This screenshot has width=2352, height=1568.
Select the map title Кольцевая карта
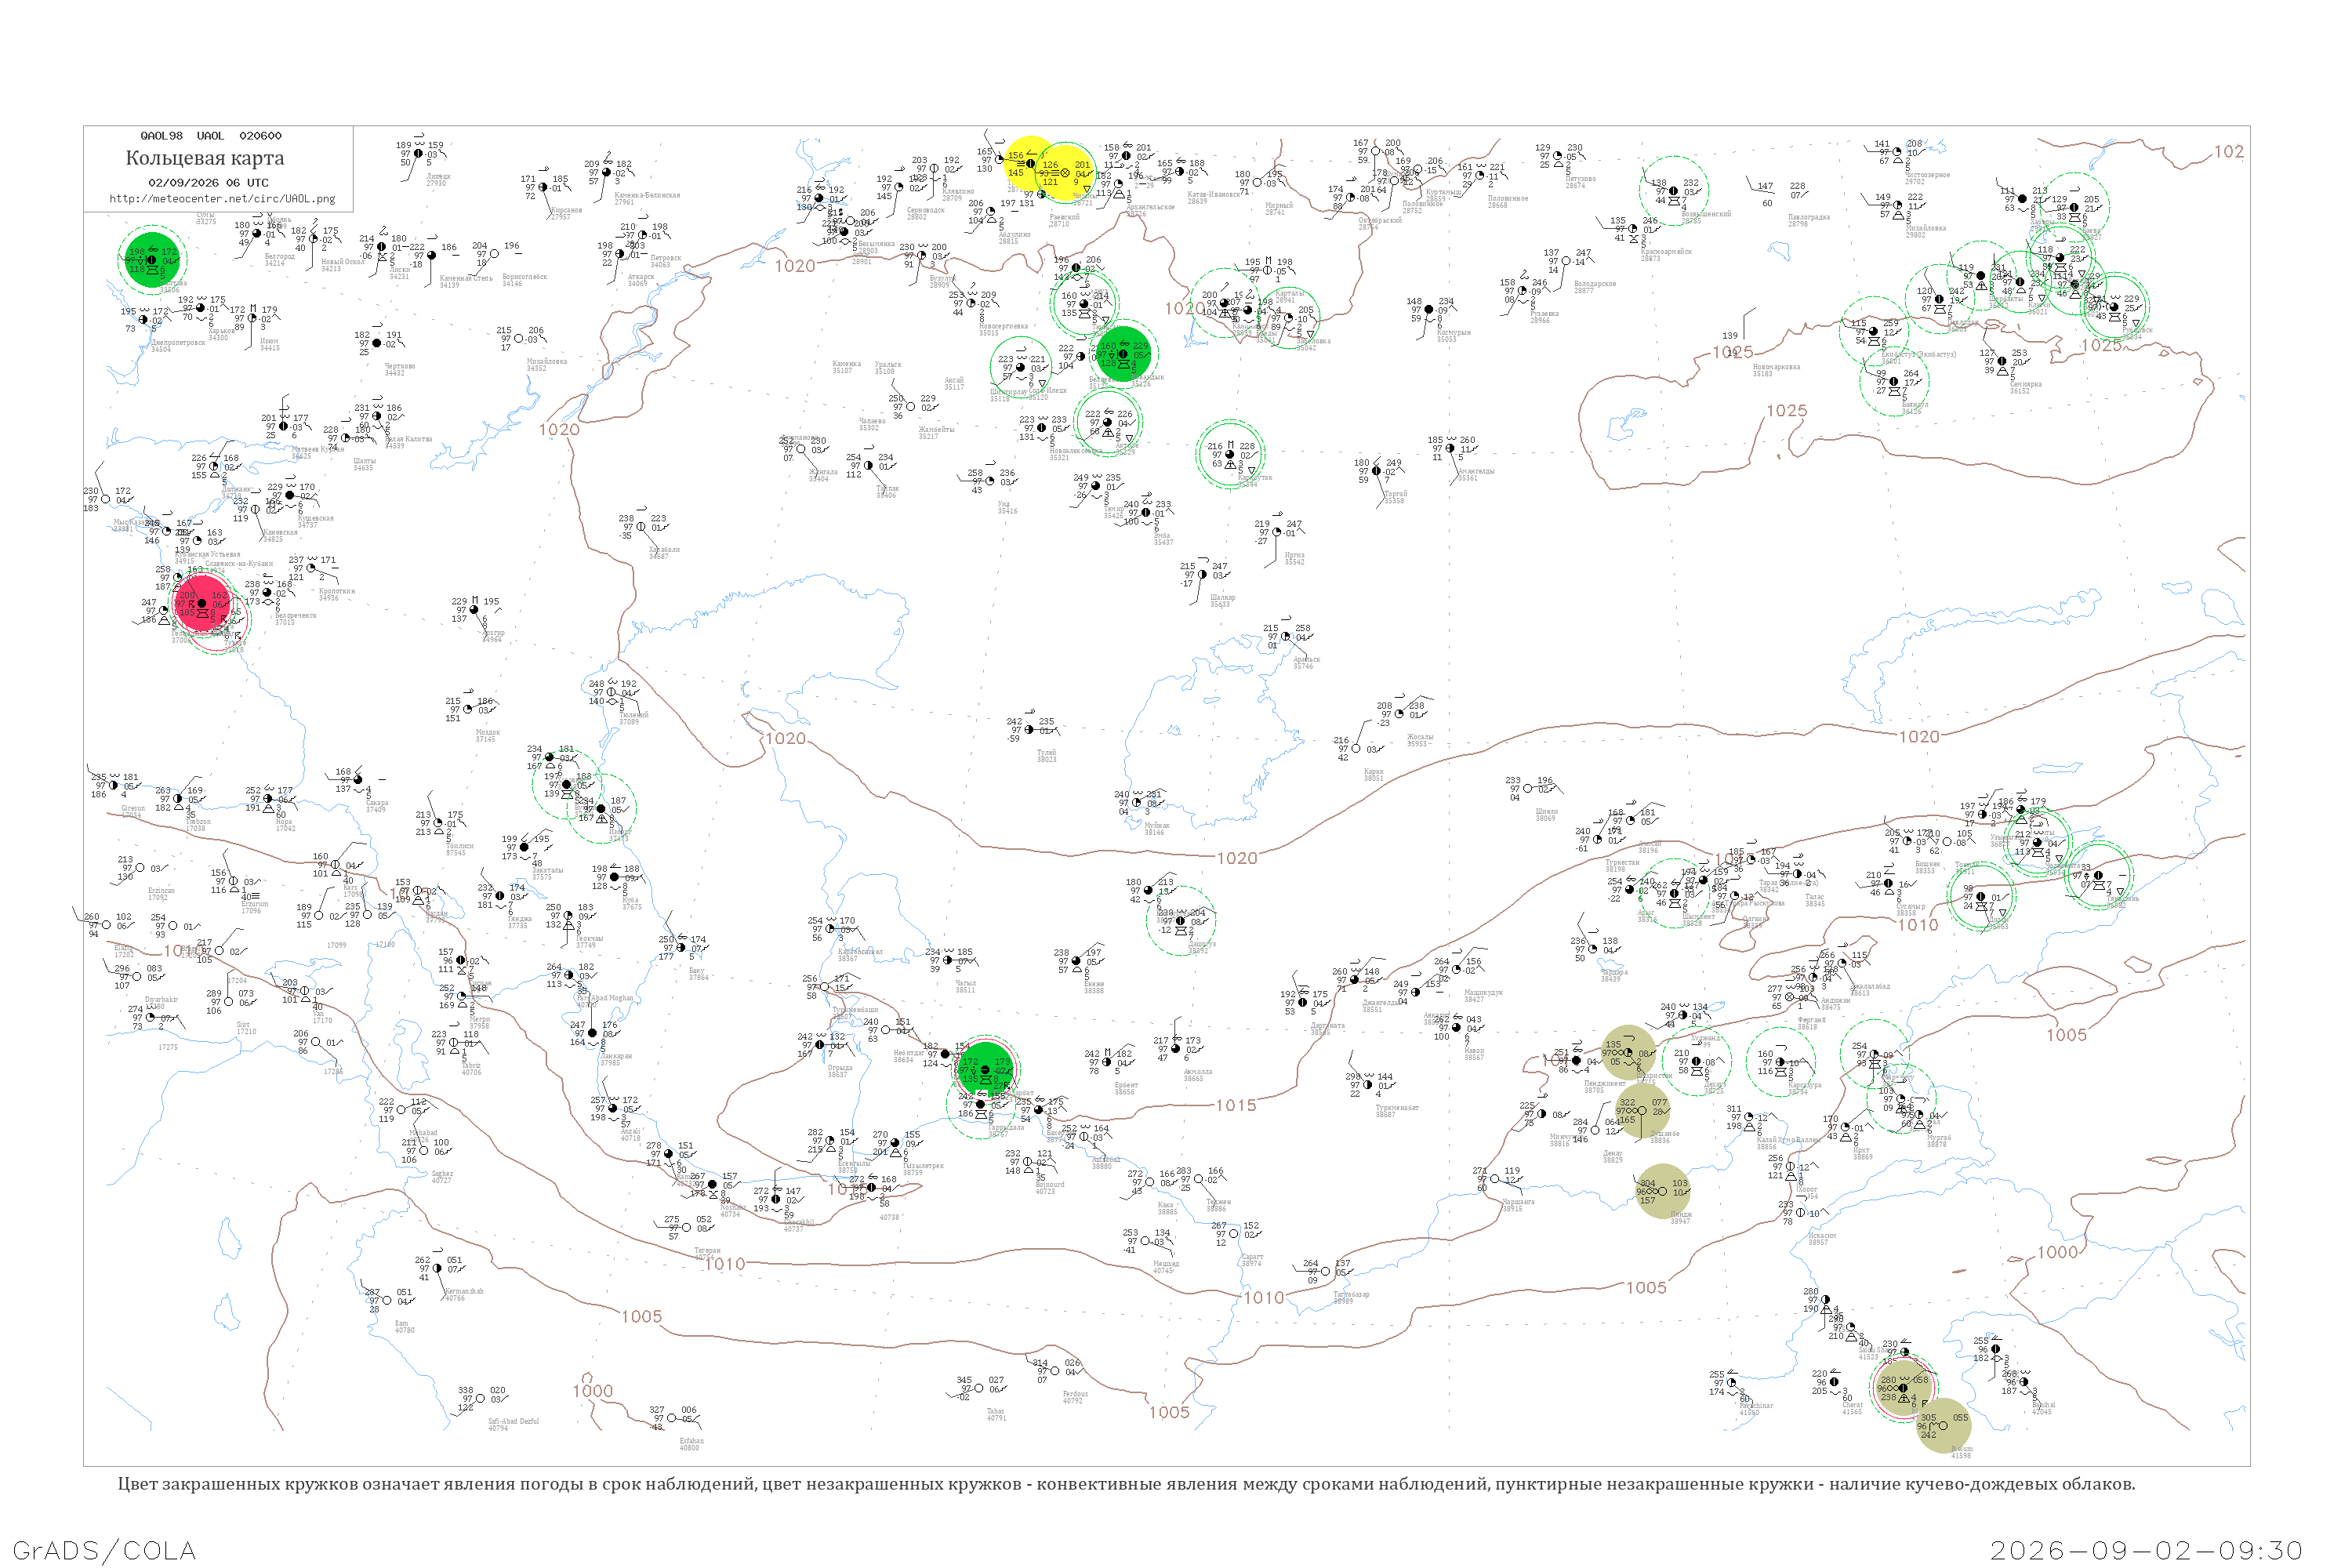point(205,158)
